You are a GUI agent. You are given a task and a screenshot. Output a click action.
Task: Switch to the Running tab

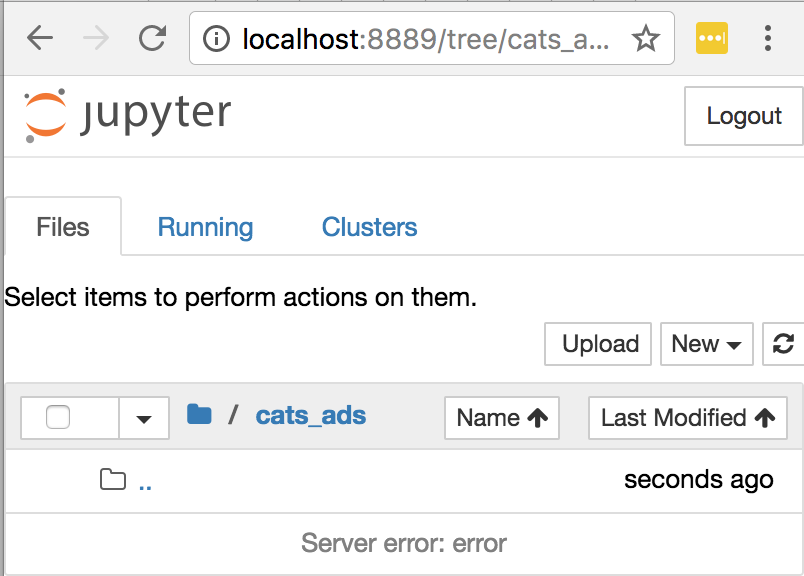pos(205,227)
